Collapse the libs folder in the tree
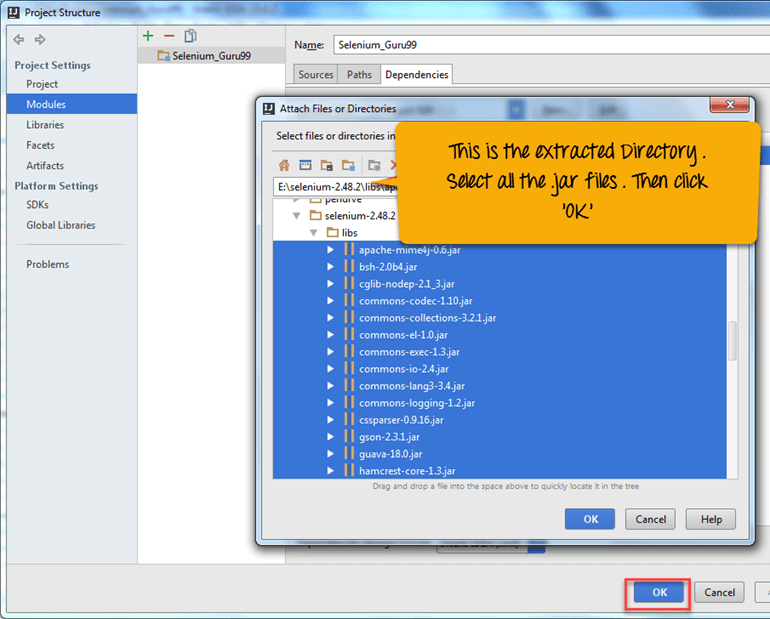 (x=314, y=233)
